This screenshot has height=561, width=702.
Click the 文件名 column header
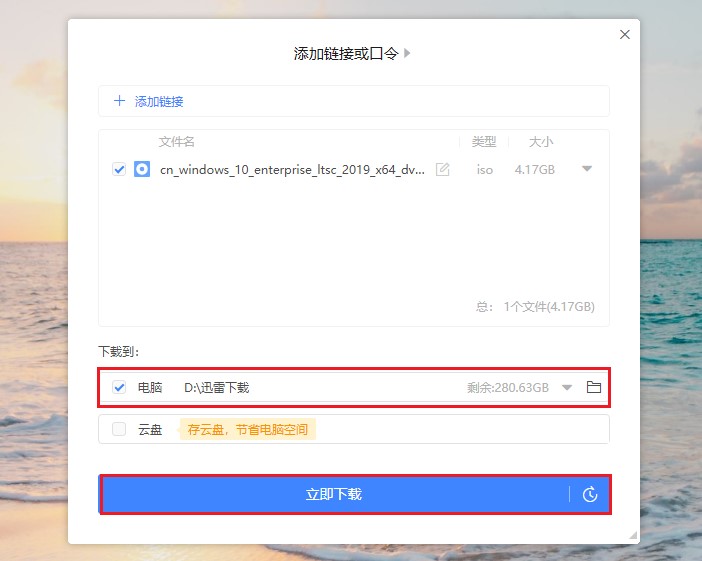point(176,142)
